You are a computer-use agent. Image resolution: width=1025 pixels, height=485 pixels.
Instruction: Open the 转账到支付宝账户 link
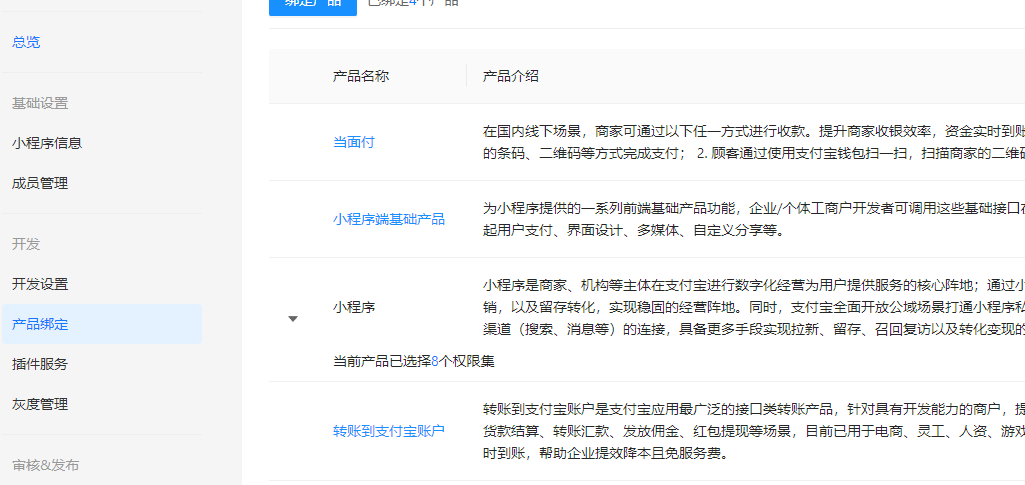tap(389, 431)
